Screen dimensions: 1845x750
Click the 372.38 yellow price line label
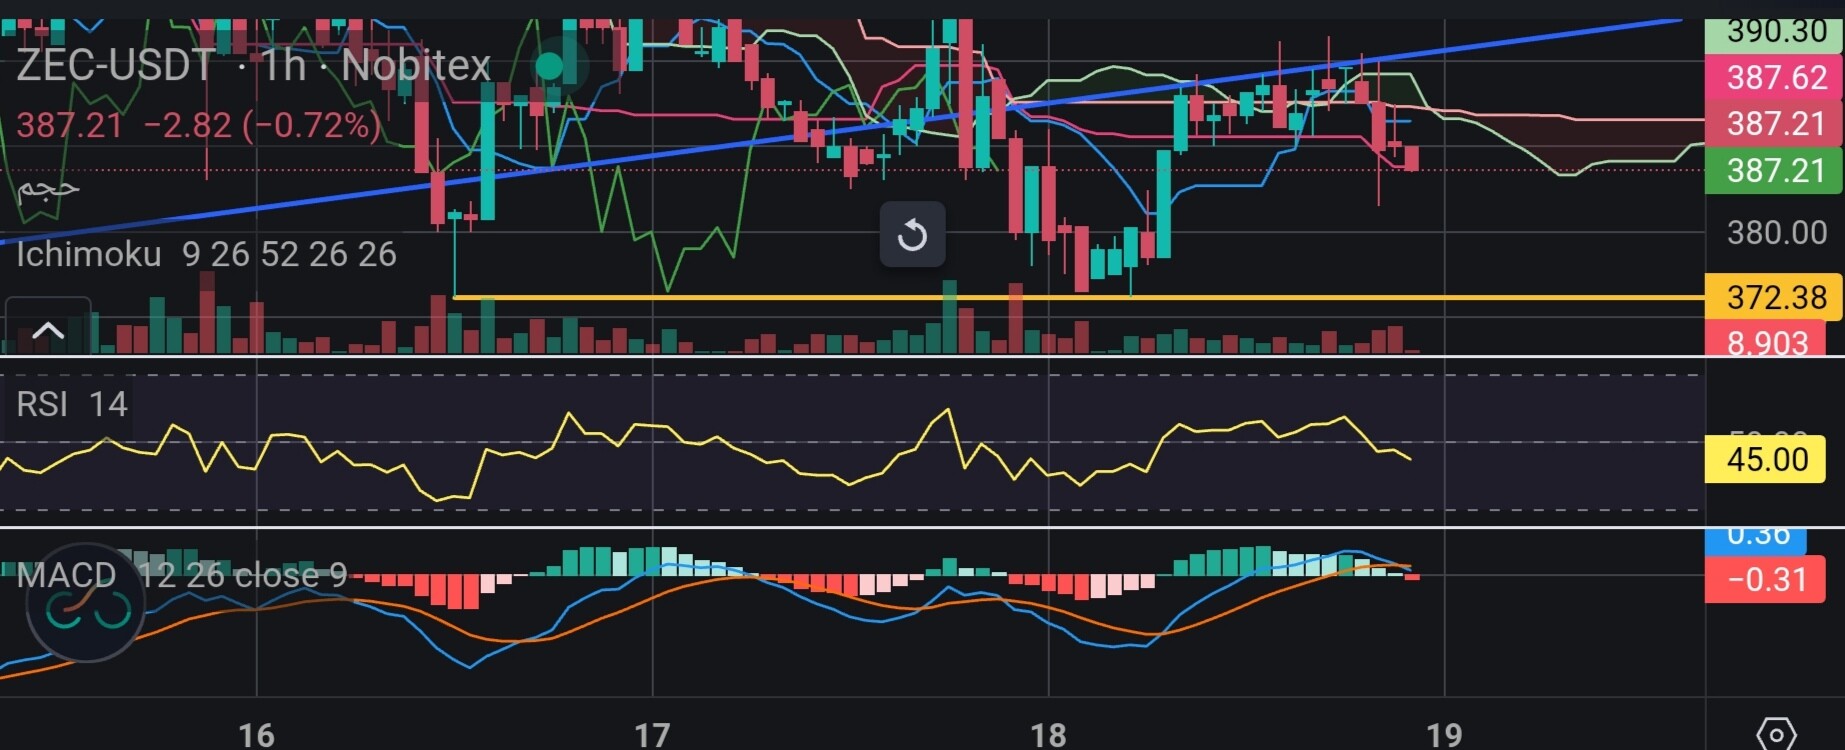(1773, 297)
